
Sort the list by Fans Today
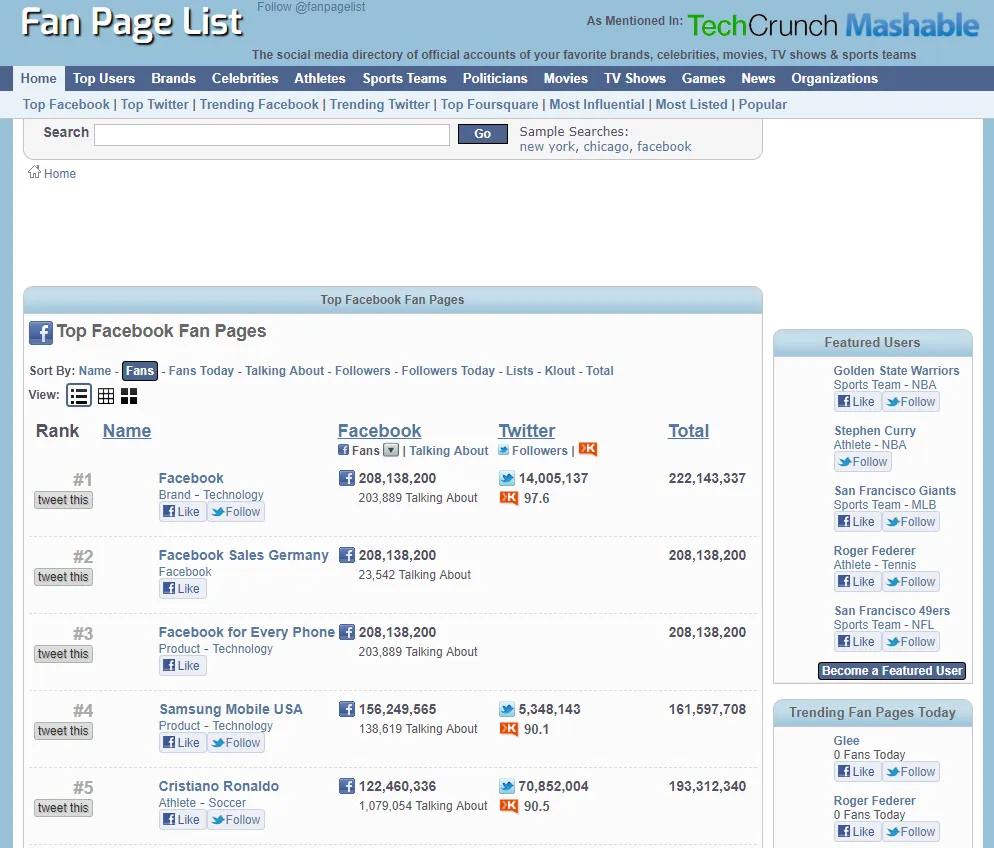(x=201, y=371)
